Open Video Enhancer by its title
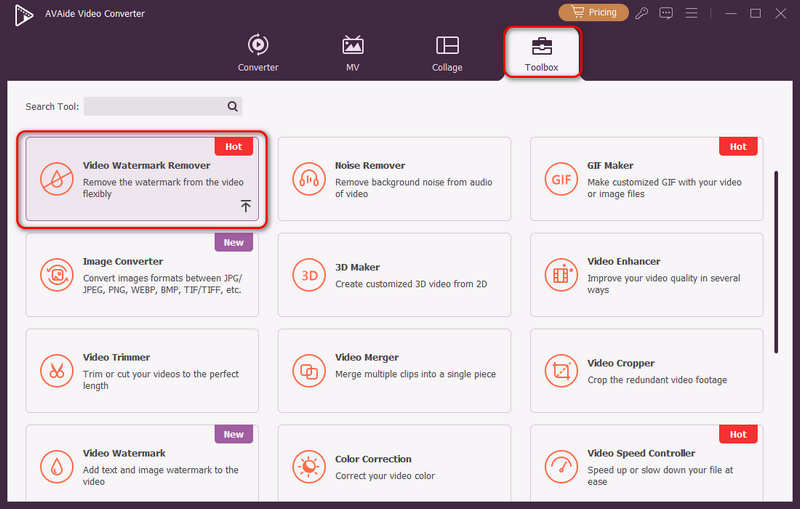Image resolution: width=800 pixels, height=509 pixels. 623,261
